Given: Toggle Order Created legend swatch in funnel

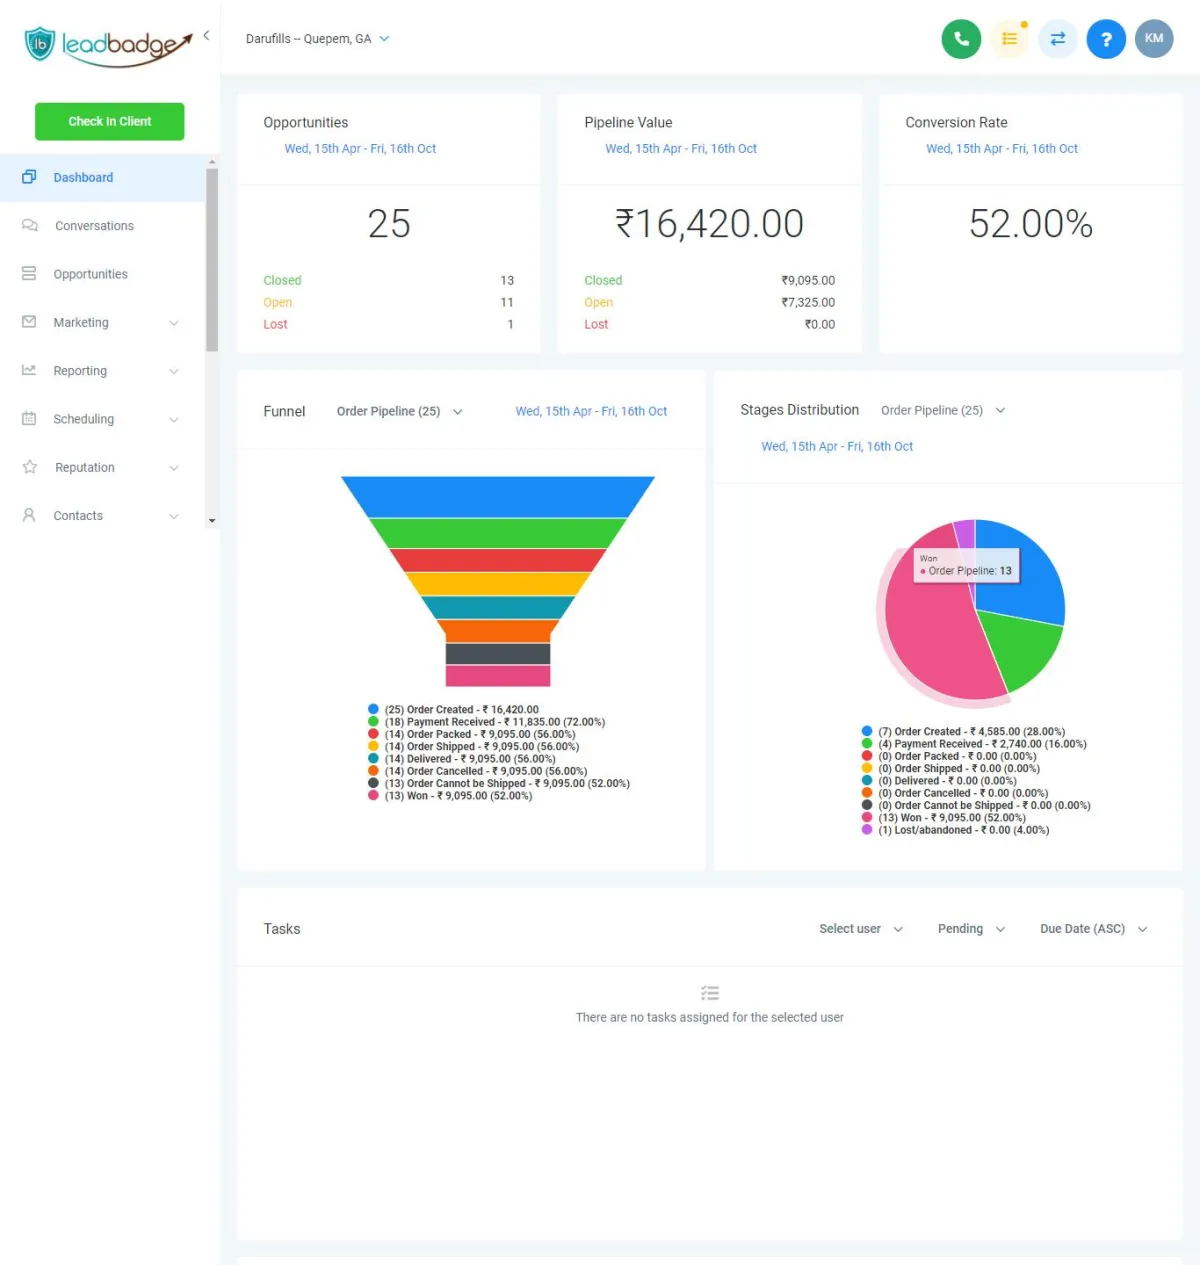Looking at the screenshot, I should [x=373, y=709].
